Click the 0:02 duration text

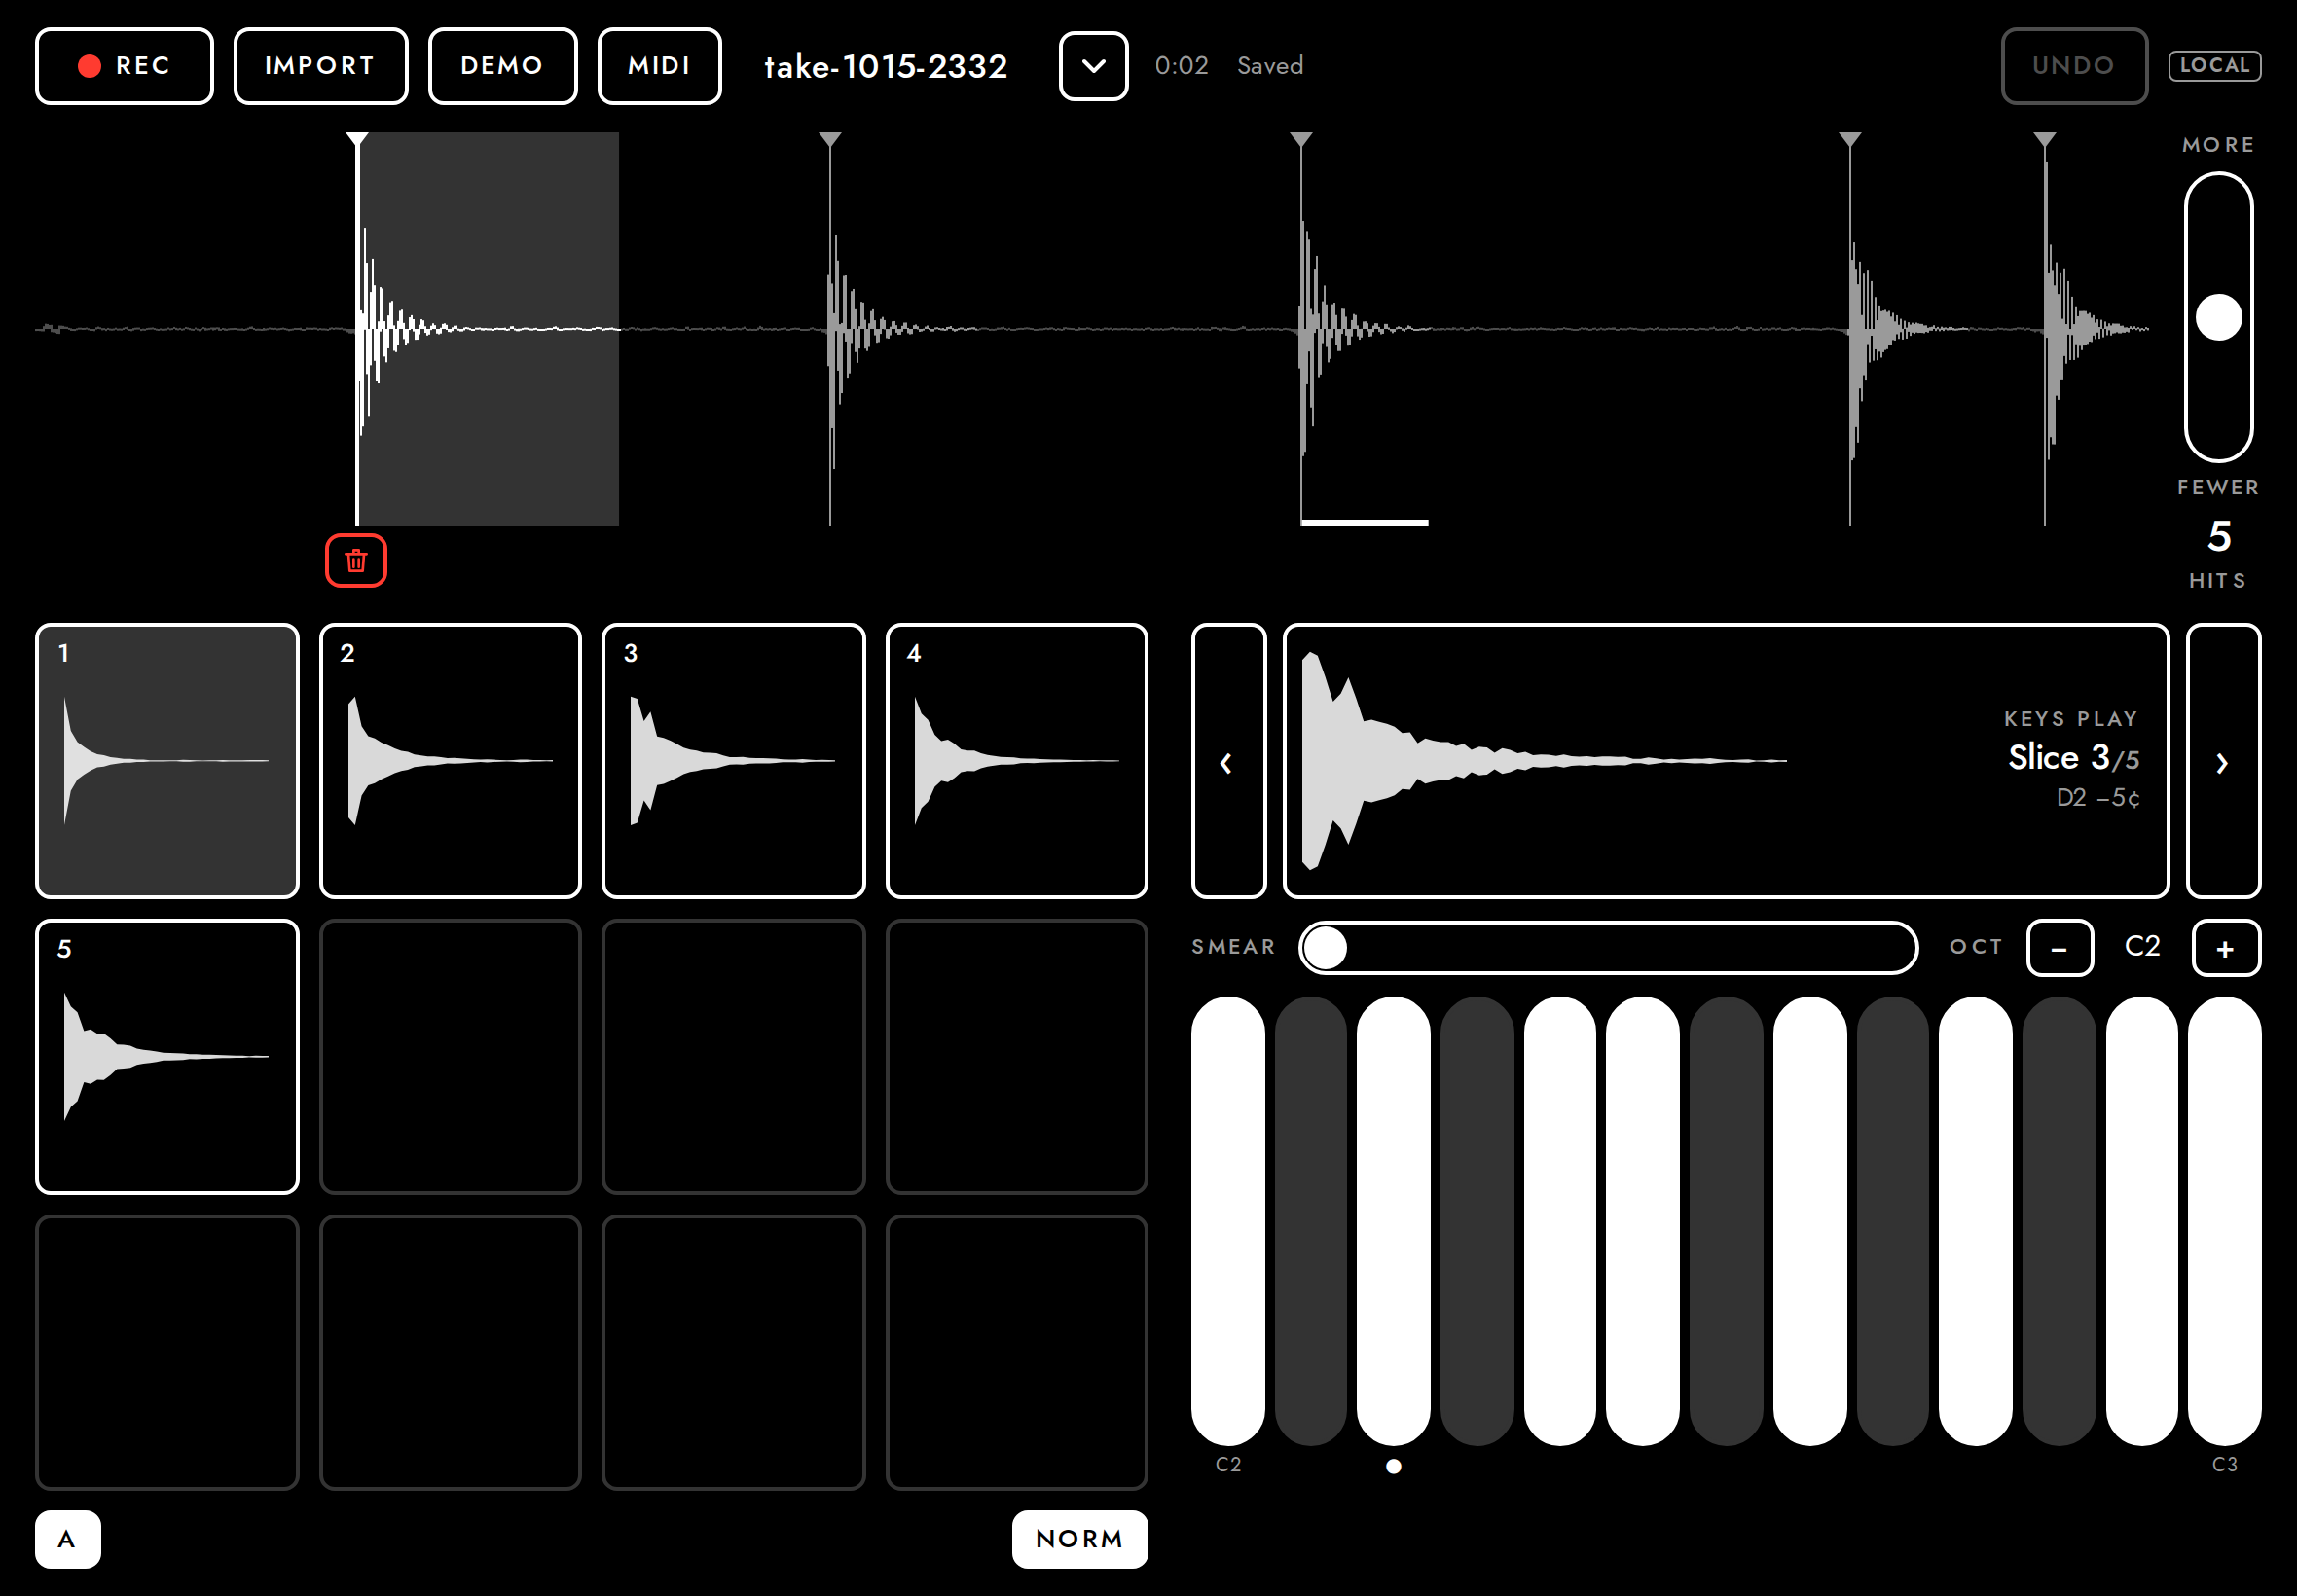1181,66
